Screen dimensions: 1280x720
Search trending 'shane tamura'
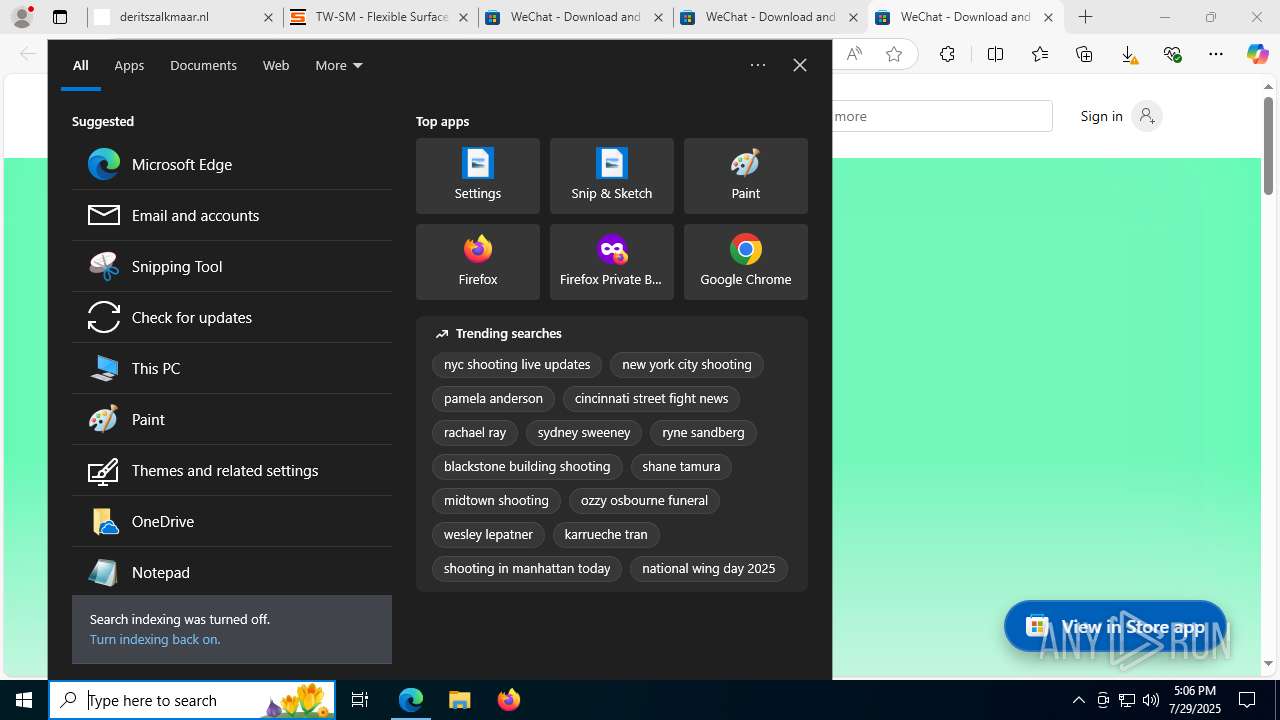click(681, 467)
